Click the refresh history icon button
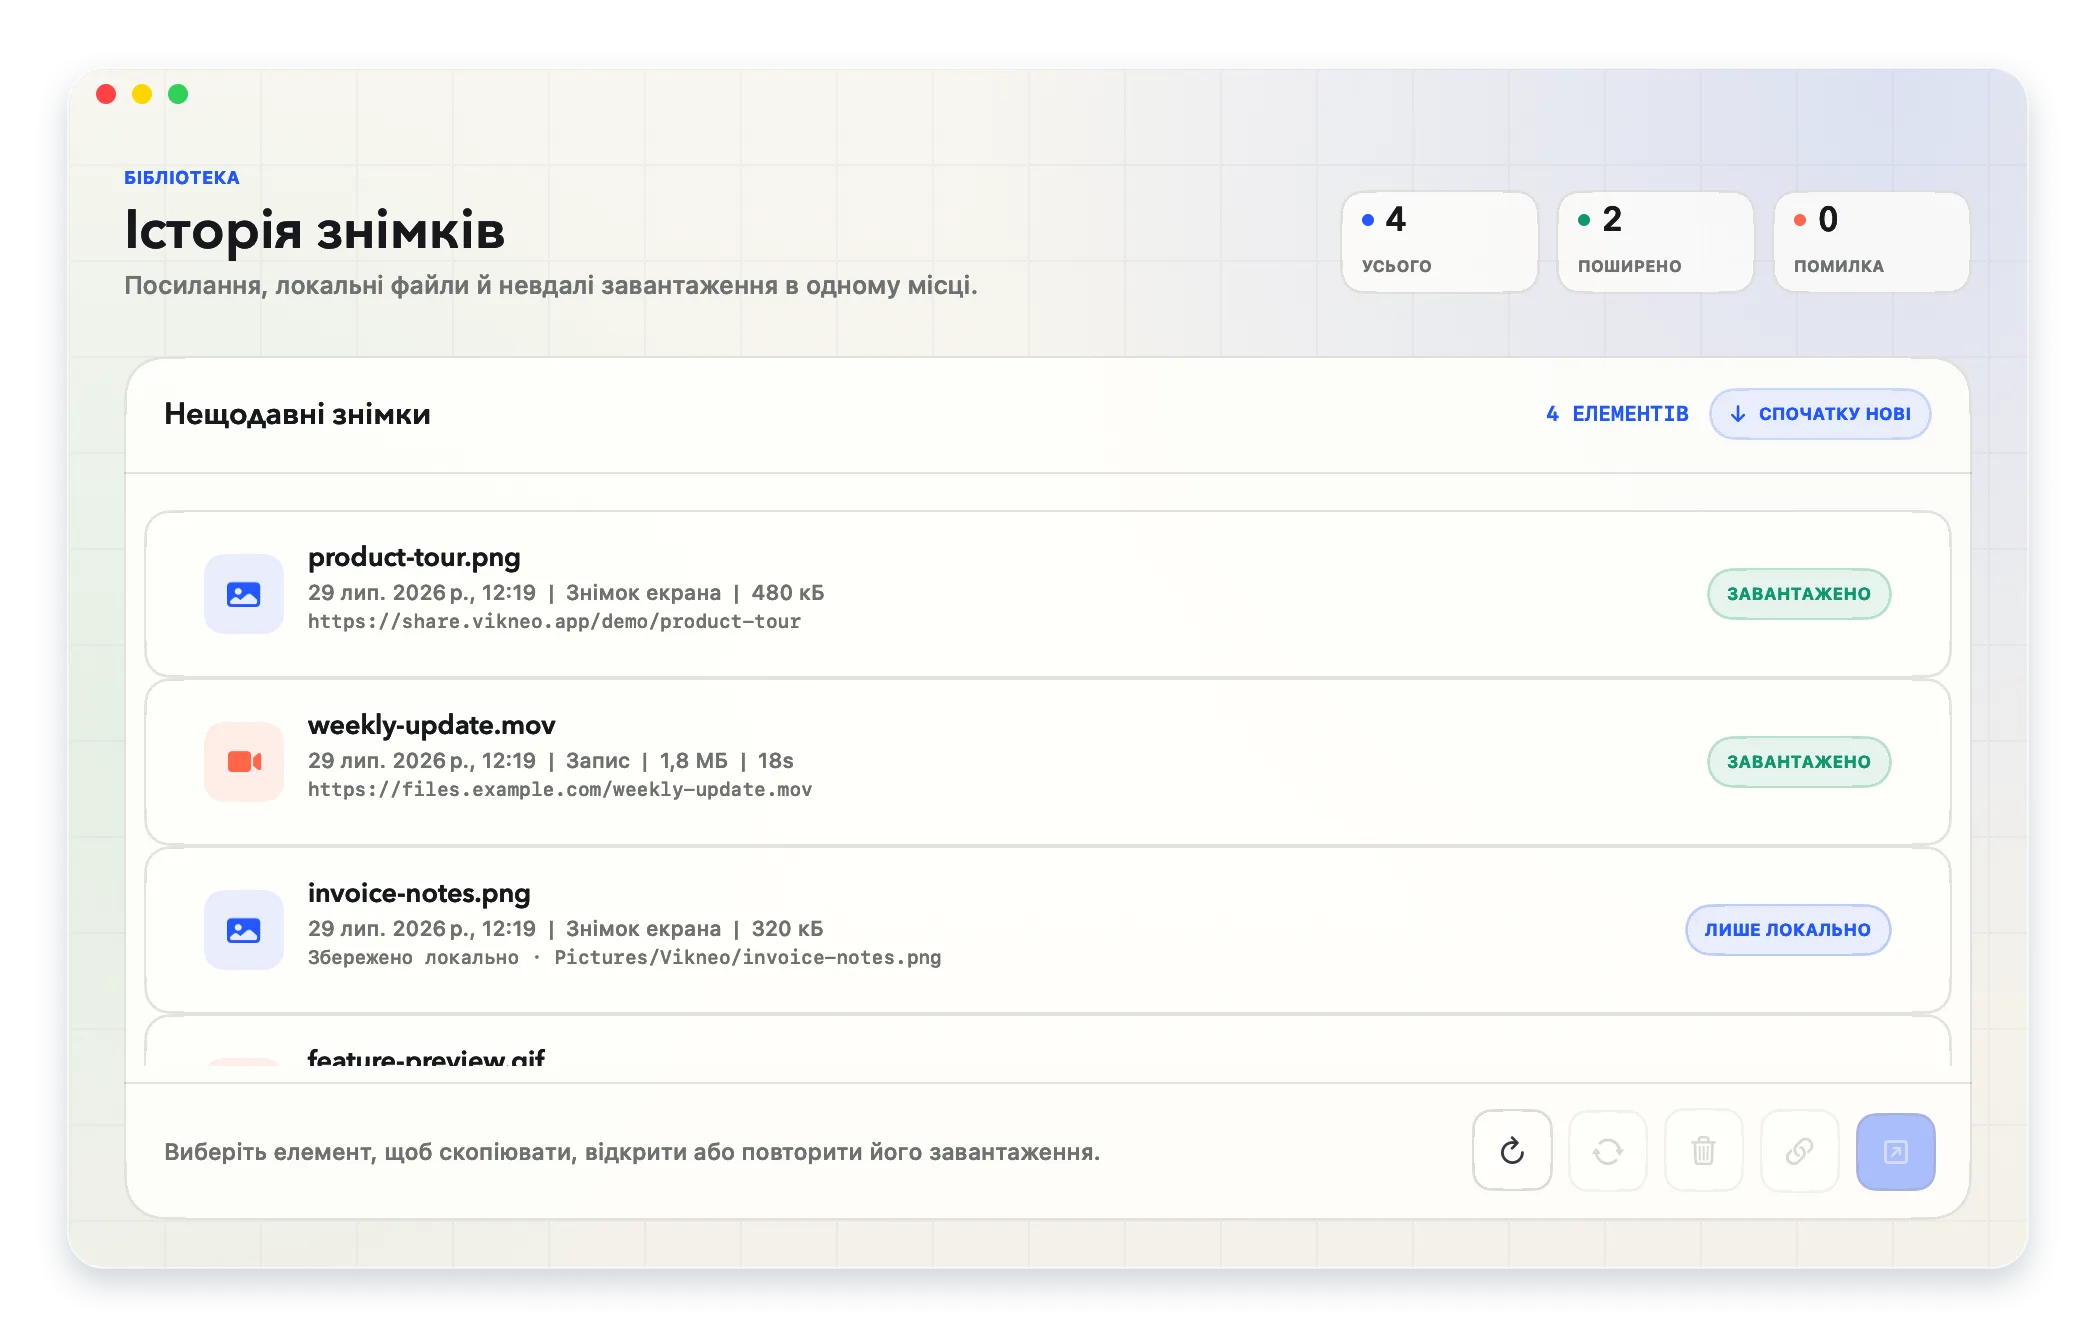The image size is (2096, 1336). (1512, 1151)
